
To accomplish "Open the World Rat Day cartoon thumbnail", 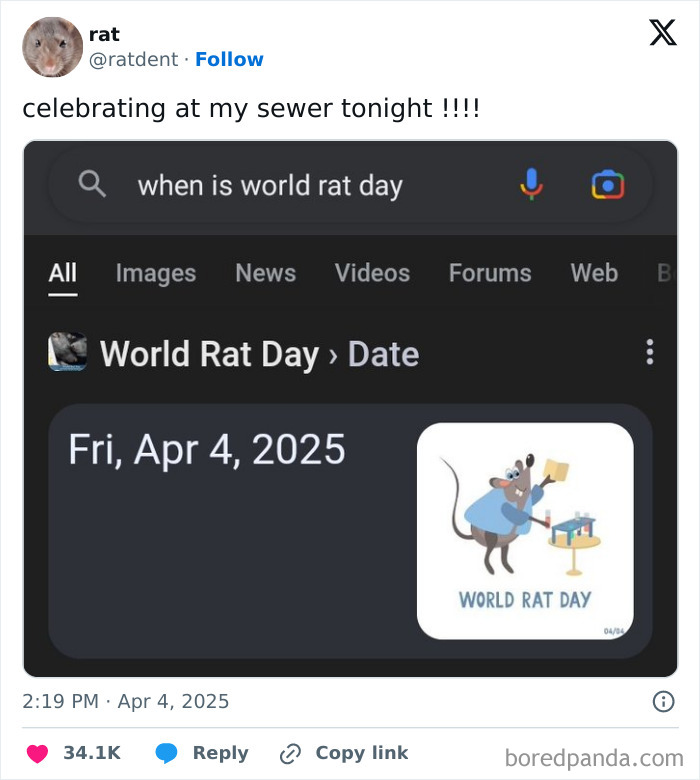I will [525, 531].
